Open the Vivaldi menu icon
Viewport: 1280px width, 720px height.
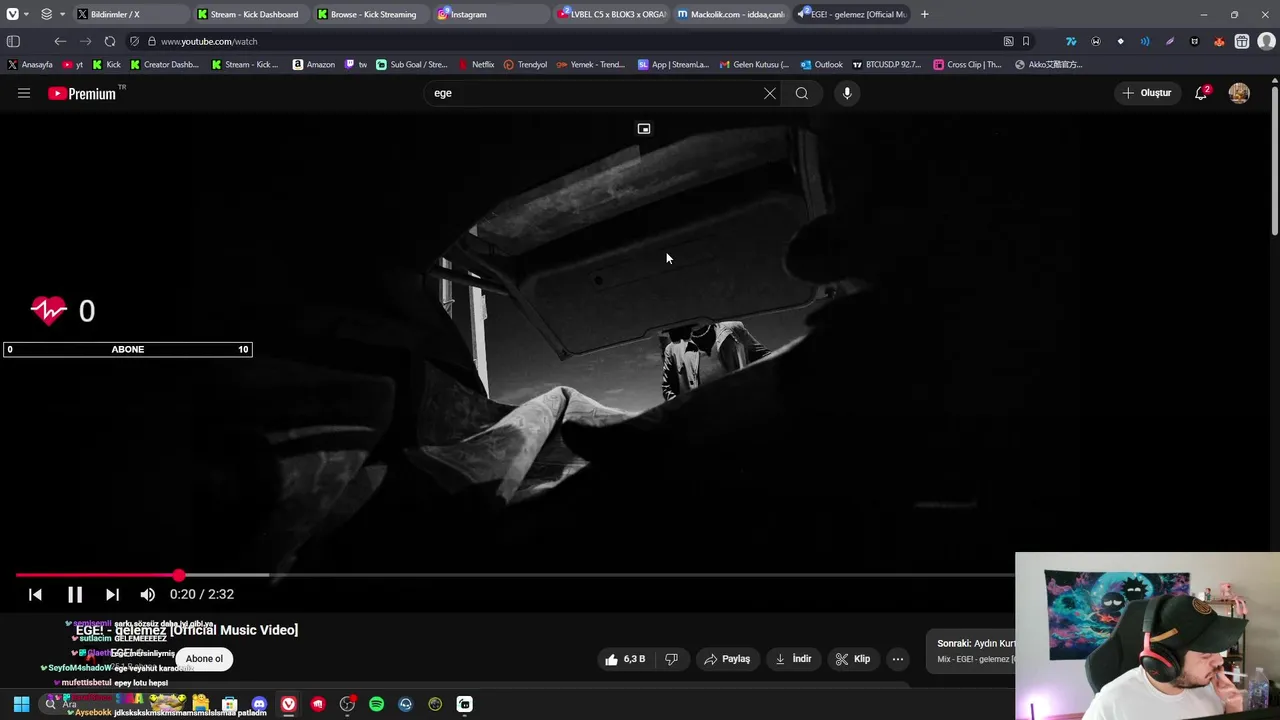[12, 14]
